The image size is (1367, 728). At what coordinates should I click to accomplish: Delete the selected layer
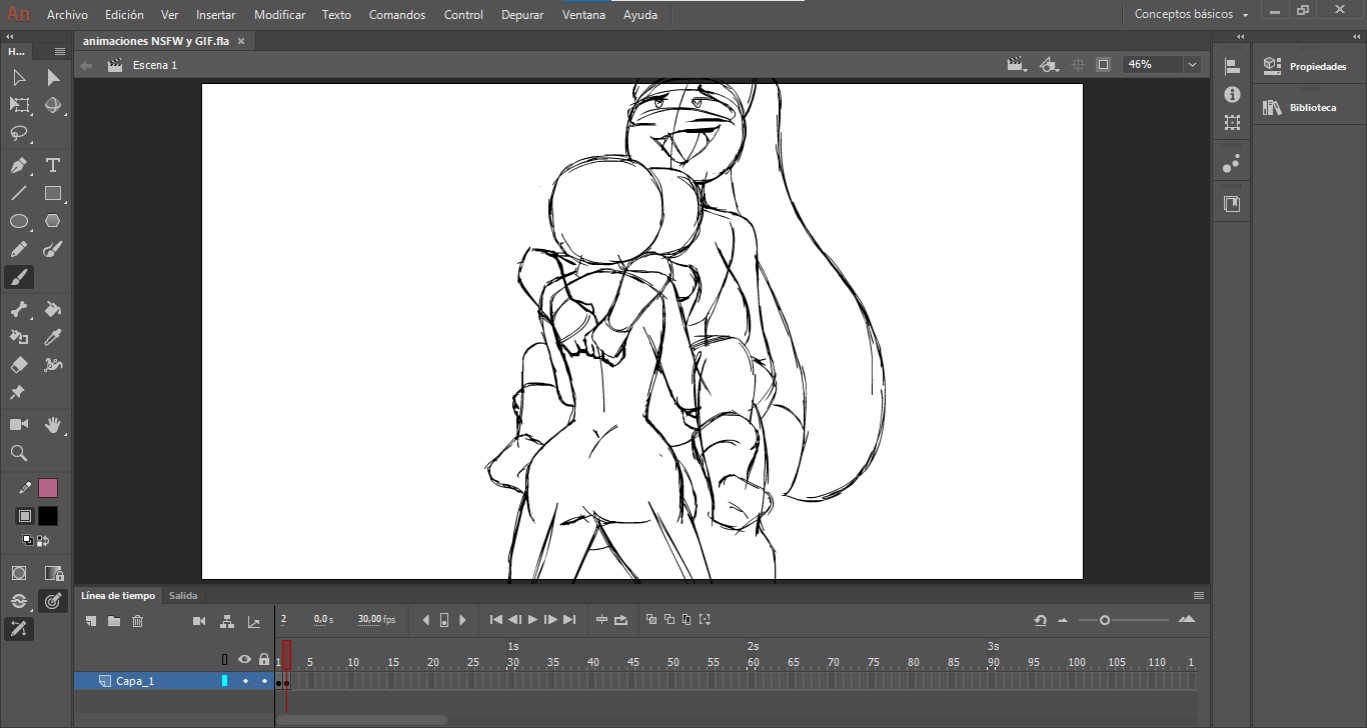138,621
